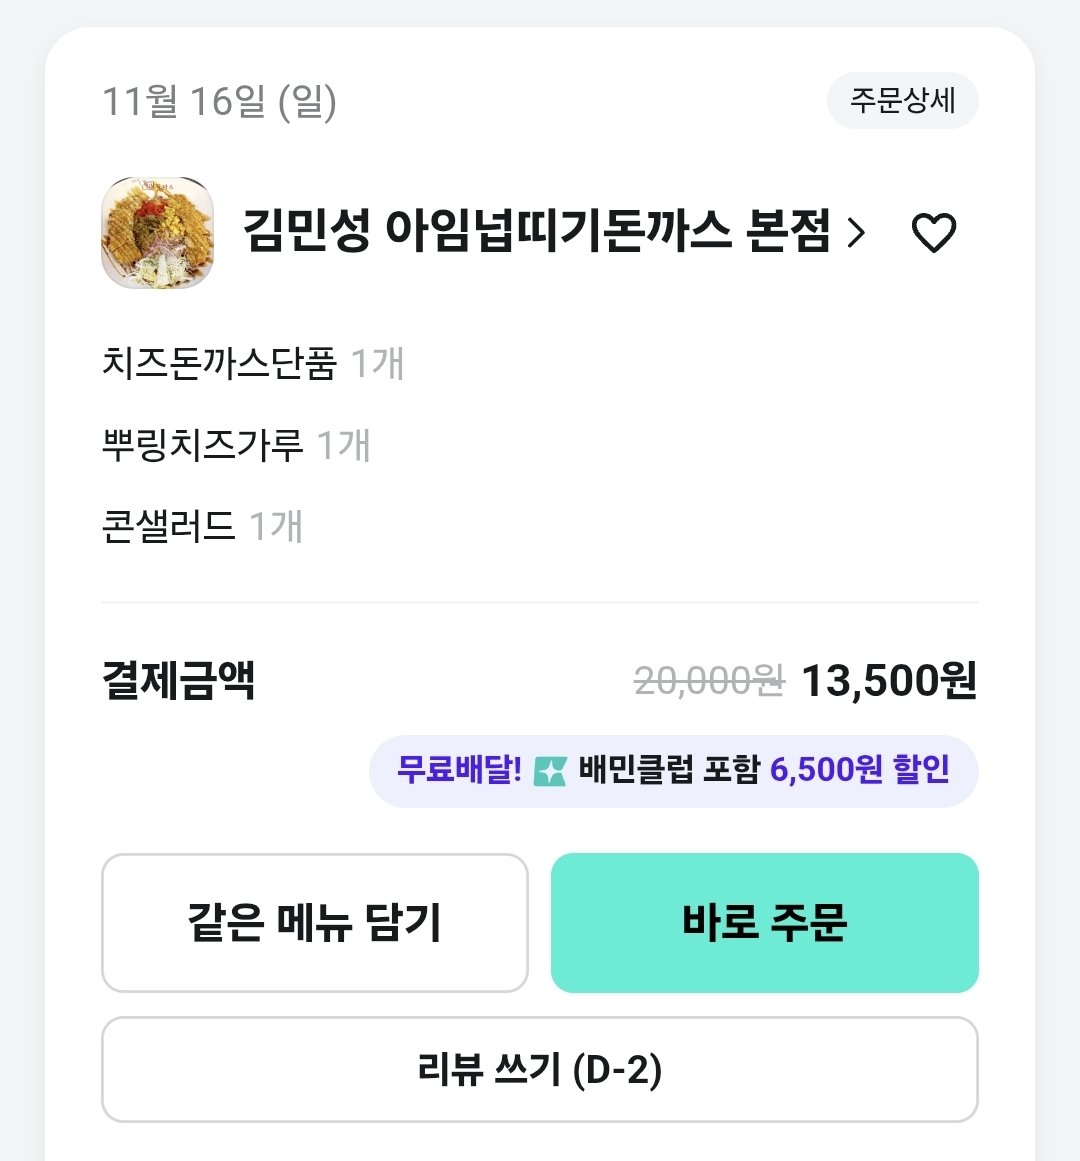Click the order date 11월 16일 (일)
The width and height of the screenshot is (1080, 1161).
click(220, 101)
